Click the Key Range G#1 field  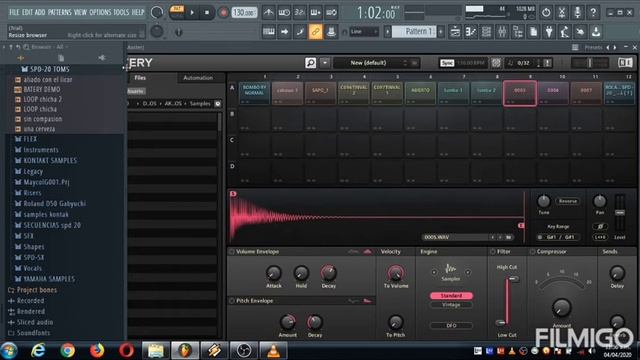point(558,237)
